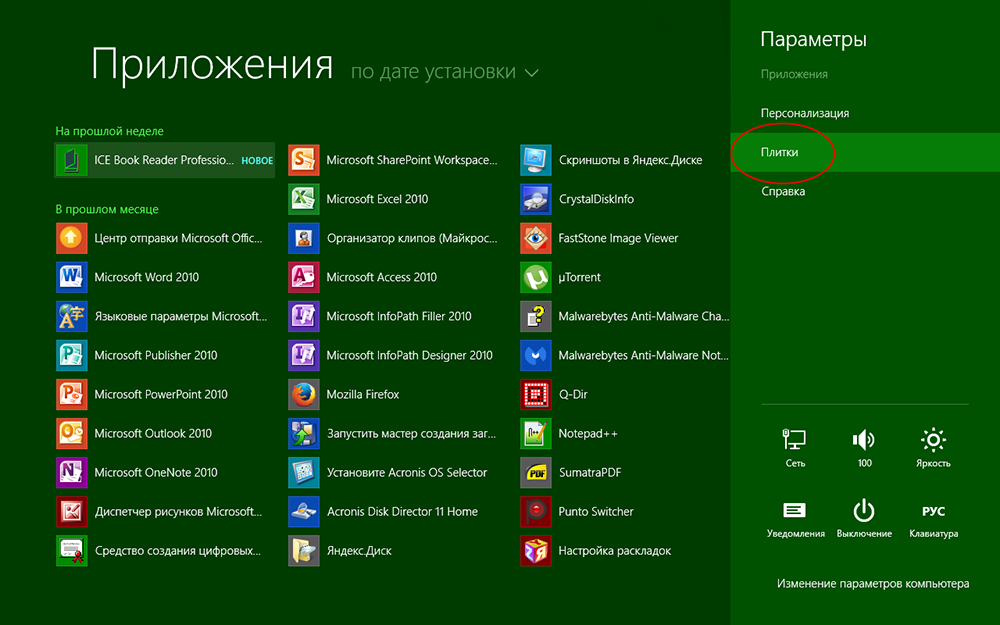This screenshot has width=1000, height=625.
Task: Open Microsoft PowerPoint 2010 icon
Action: 71,394
